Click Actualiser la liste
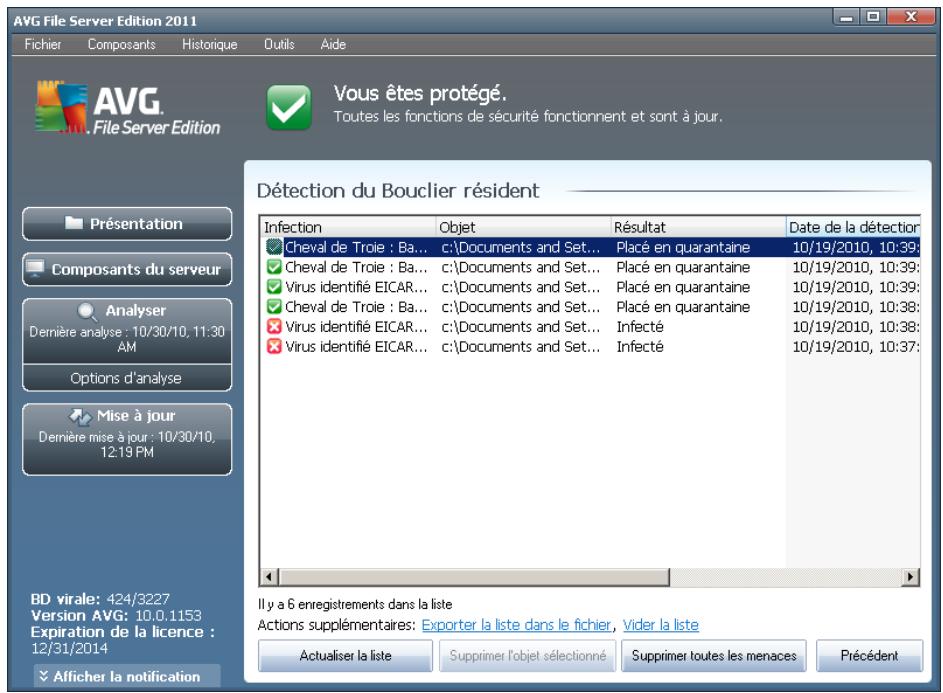This screenshot has width=943, height=693. 345,655
